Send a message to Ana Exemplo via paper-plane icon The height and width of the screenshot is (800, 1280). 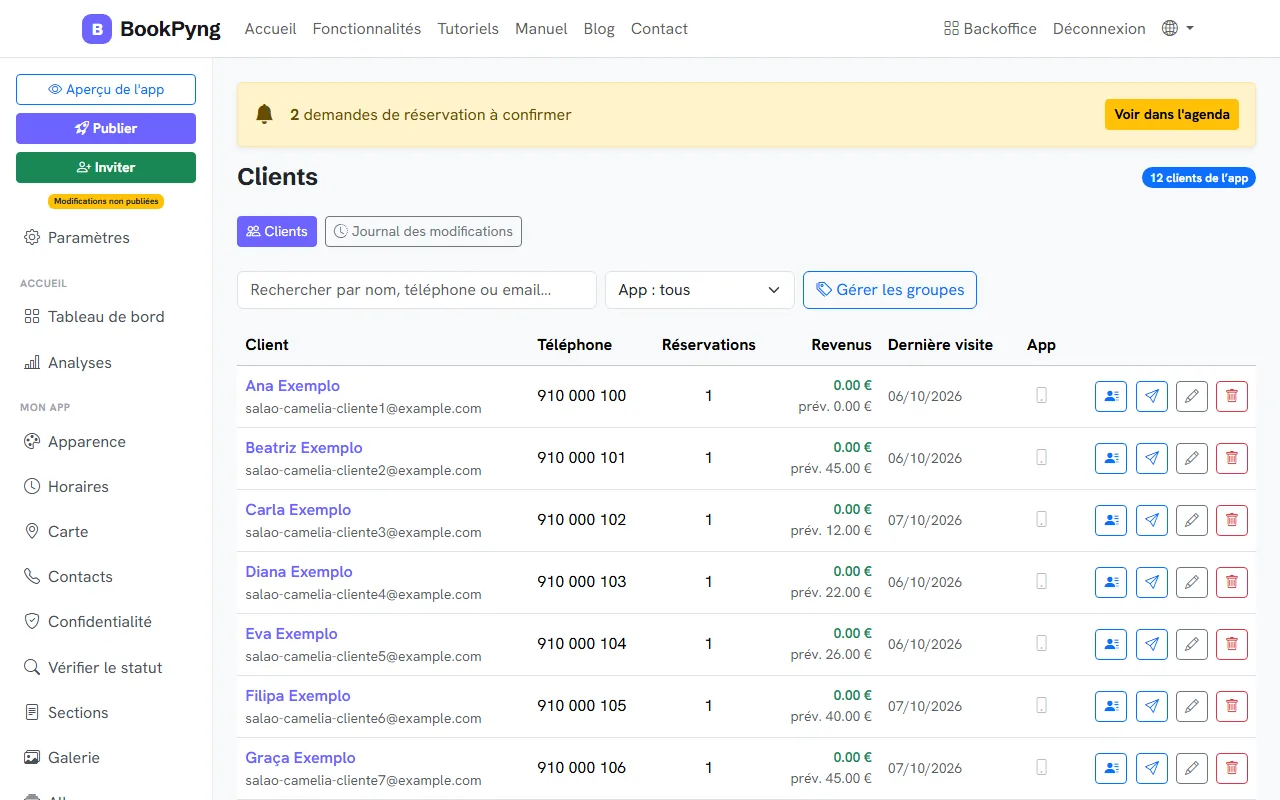1152,397
